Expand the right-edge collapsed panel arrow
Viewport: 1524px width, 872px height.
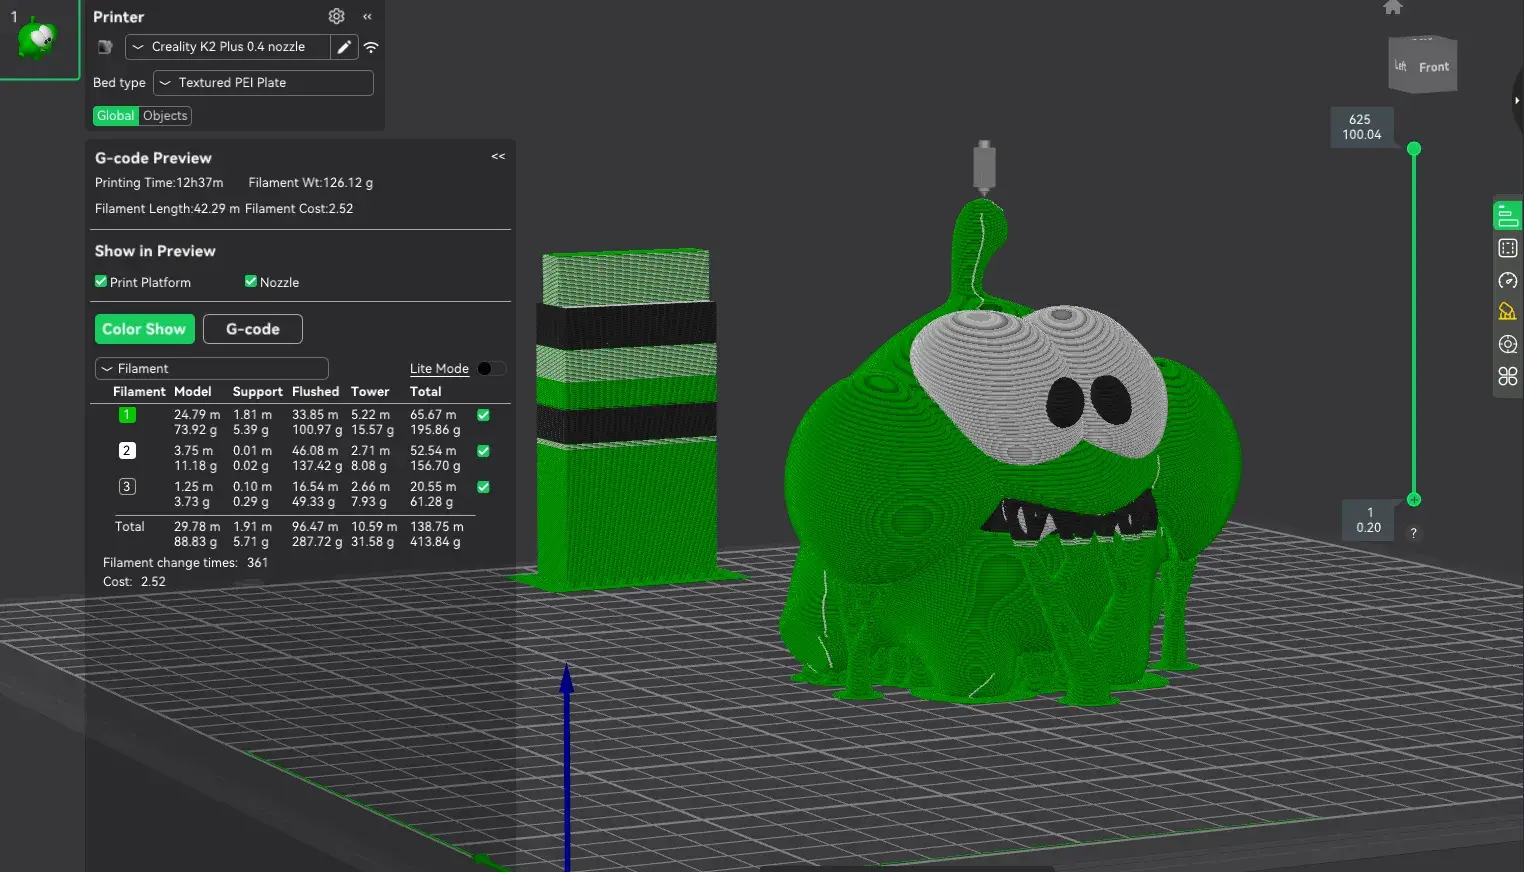tap(1519, 100)
